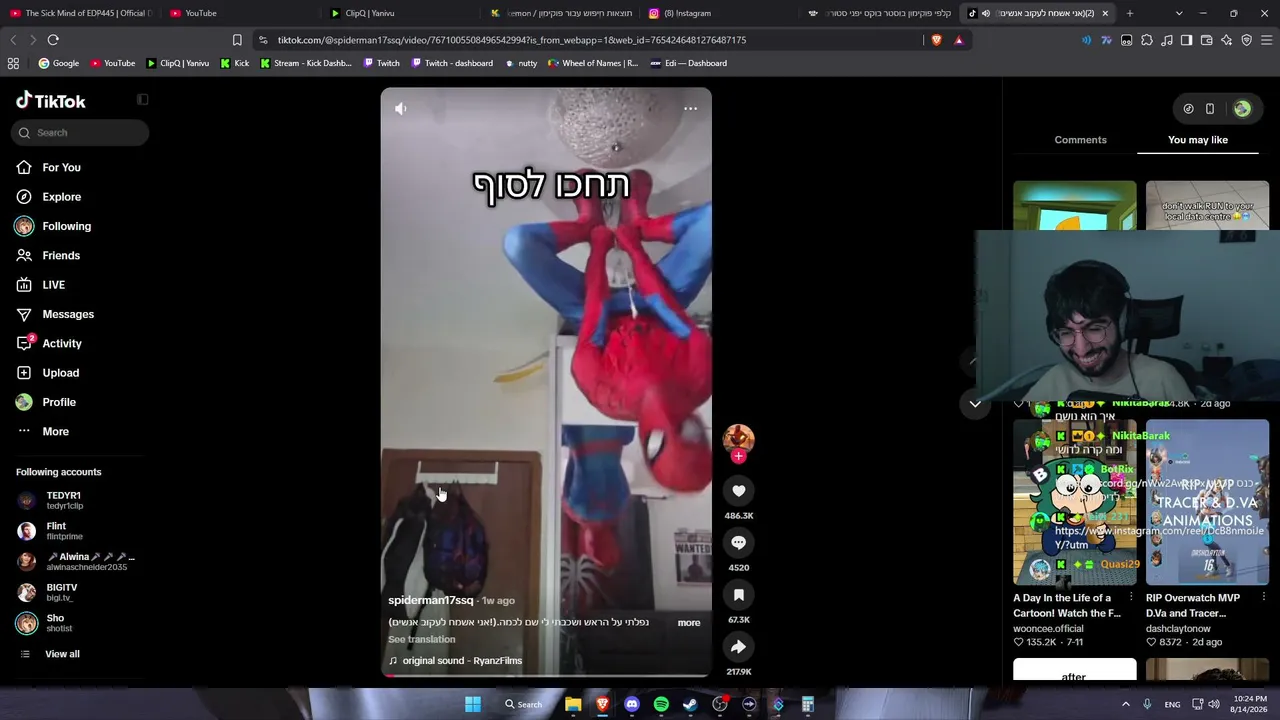Open options for the Cartoon video card
The height and width of the screenshot is (720, 1280).
pyautogui.click(x=1131, y=598)
